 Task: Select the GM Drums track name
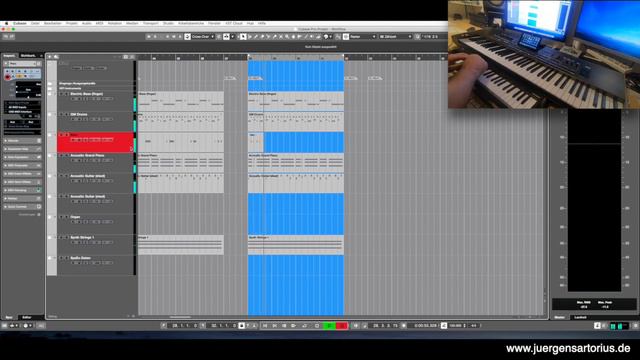click(79, 114)
